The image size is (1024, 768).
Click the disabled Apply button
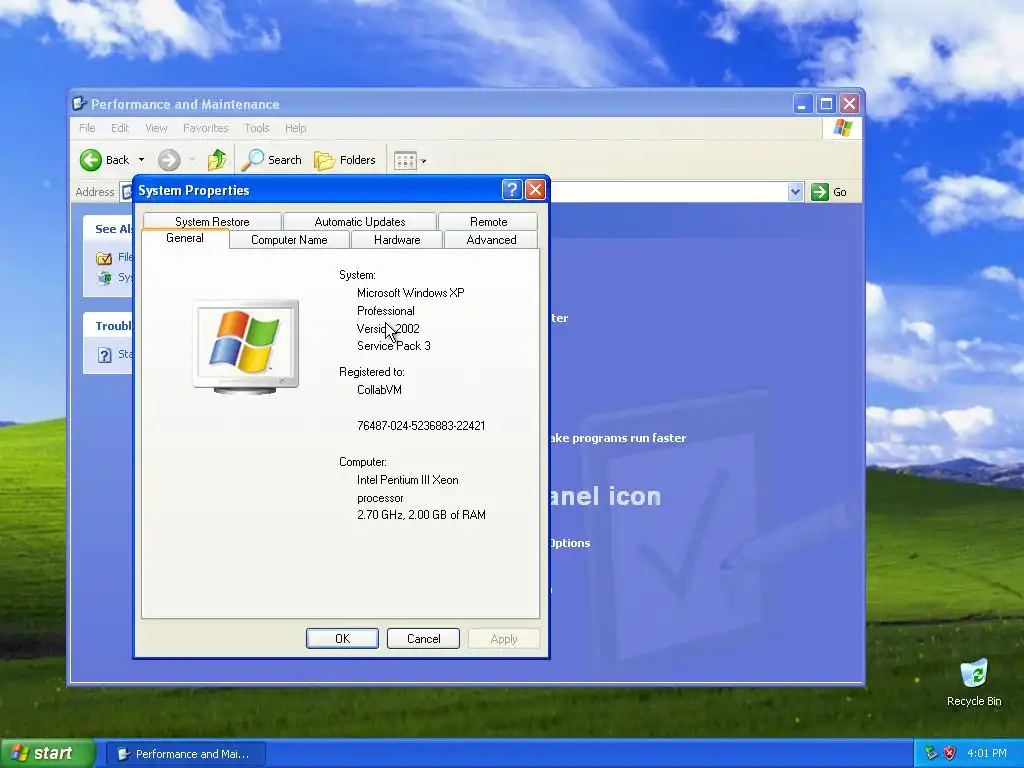(x=504, y=639)
